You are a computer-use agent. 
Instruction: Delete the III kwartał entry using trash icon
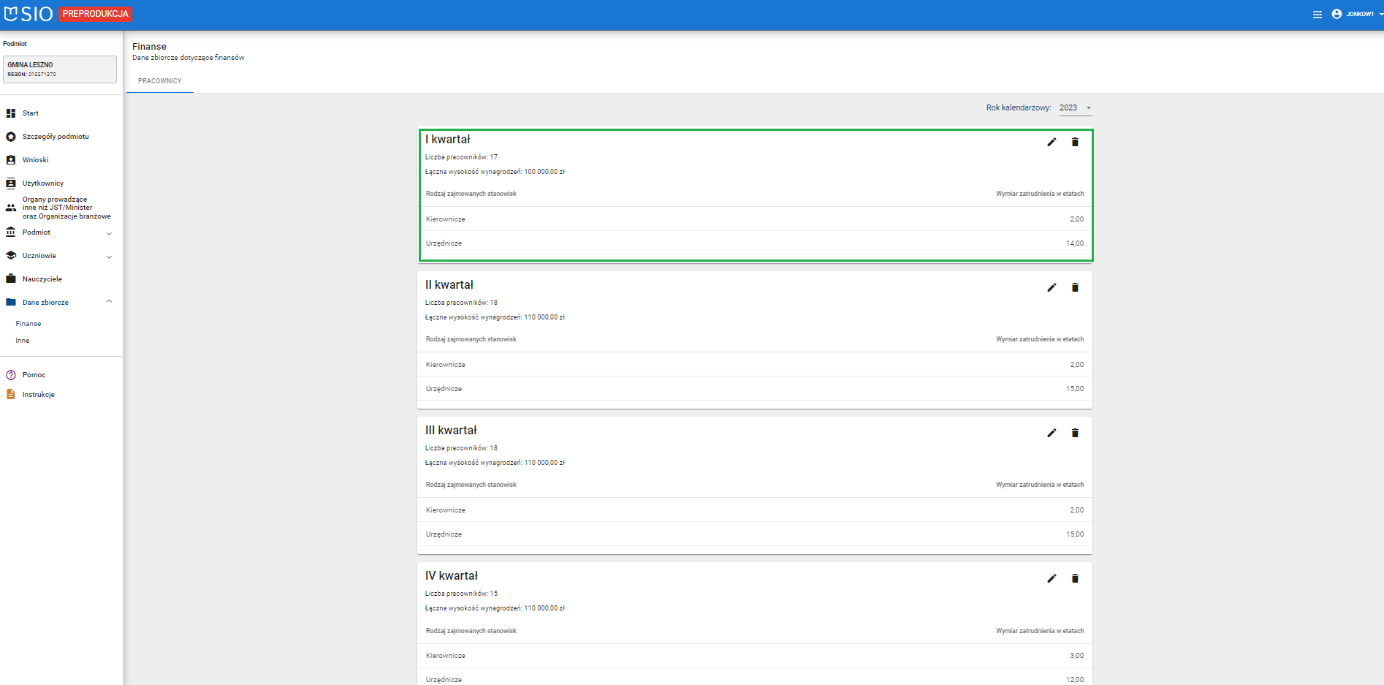[x=1075, y=433]
